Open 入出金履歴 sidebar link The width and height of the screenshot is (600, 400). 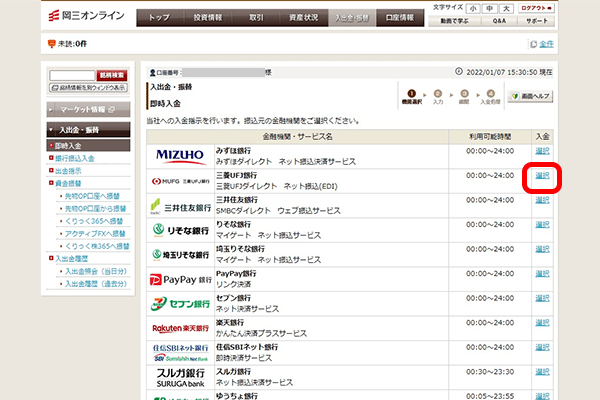pos(72,259)
